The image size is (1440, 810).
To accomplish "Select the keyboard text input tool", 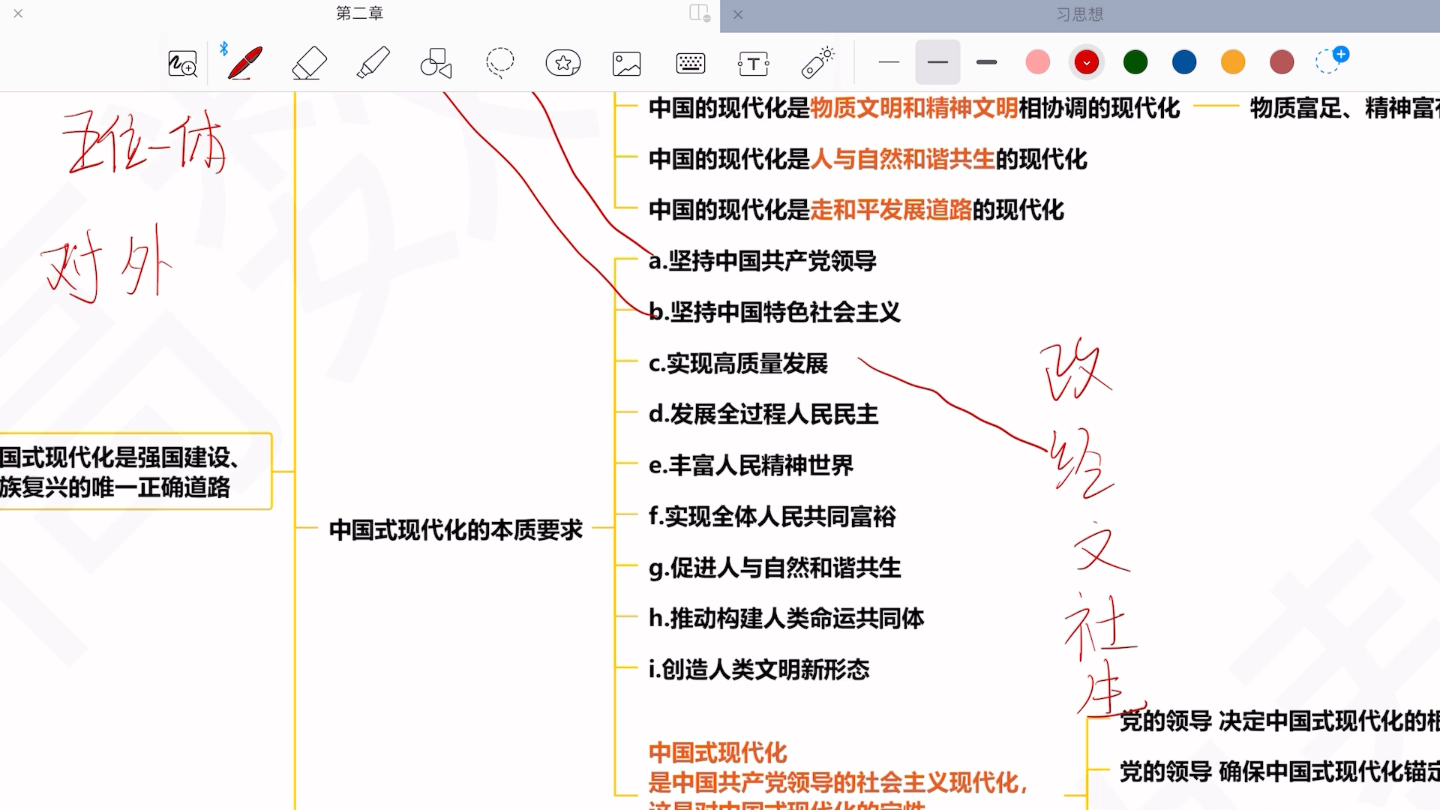I will pos(690,63).
